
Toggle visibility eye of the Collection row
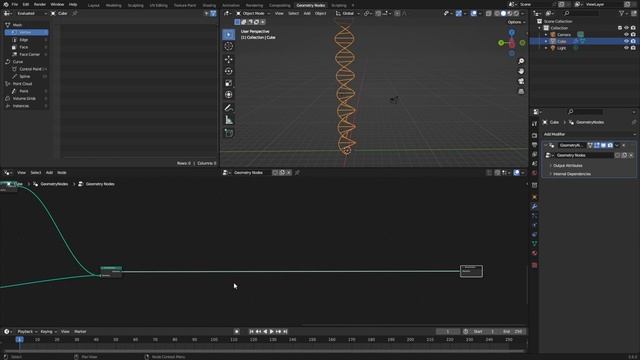[x=626, y=28]
